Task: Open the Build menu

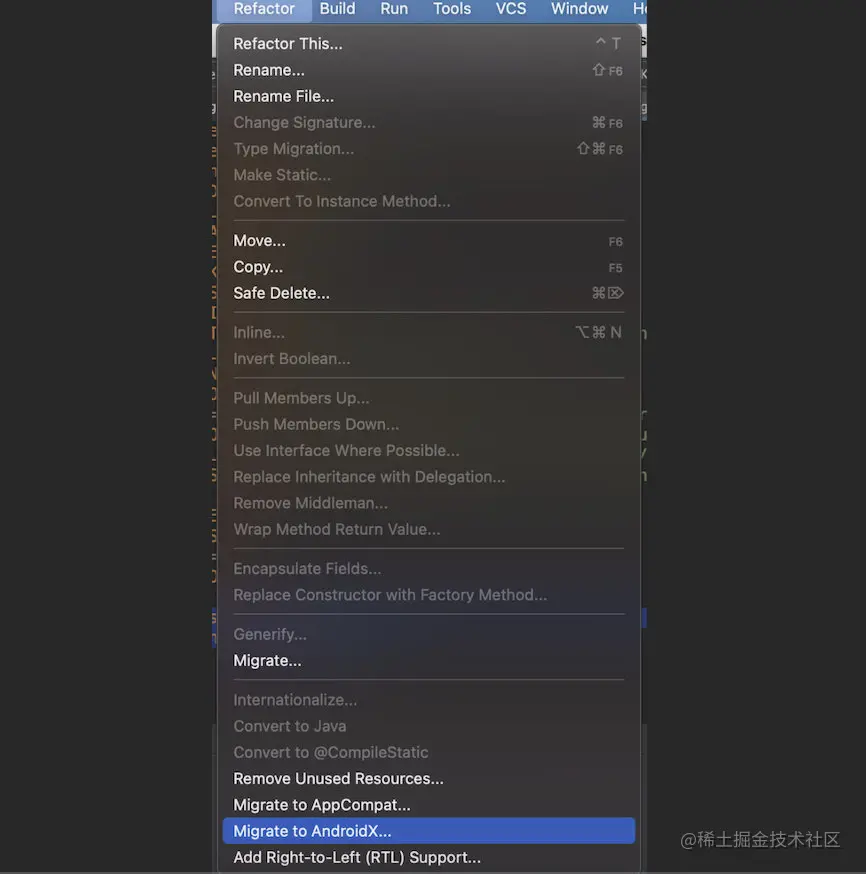Action: [x=337, y=9]
